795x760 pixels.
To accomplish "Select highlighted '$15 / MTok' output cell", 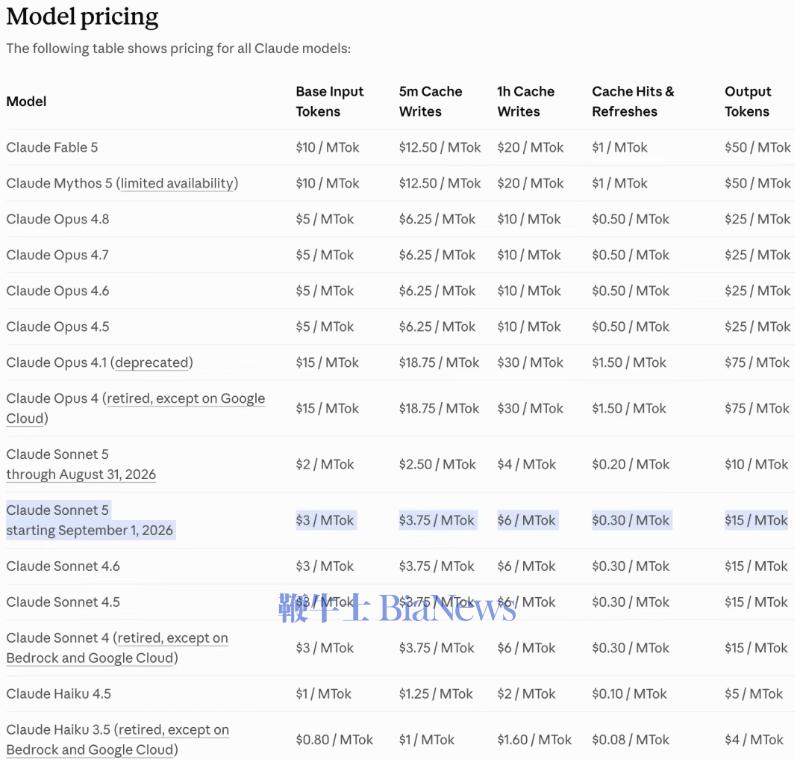I will (756, 520).
